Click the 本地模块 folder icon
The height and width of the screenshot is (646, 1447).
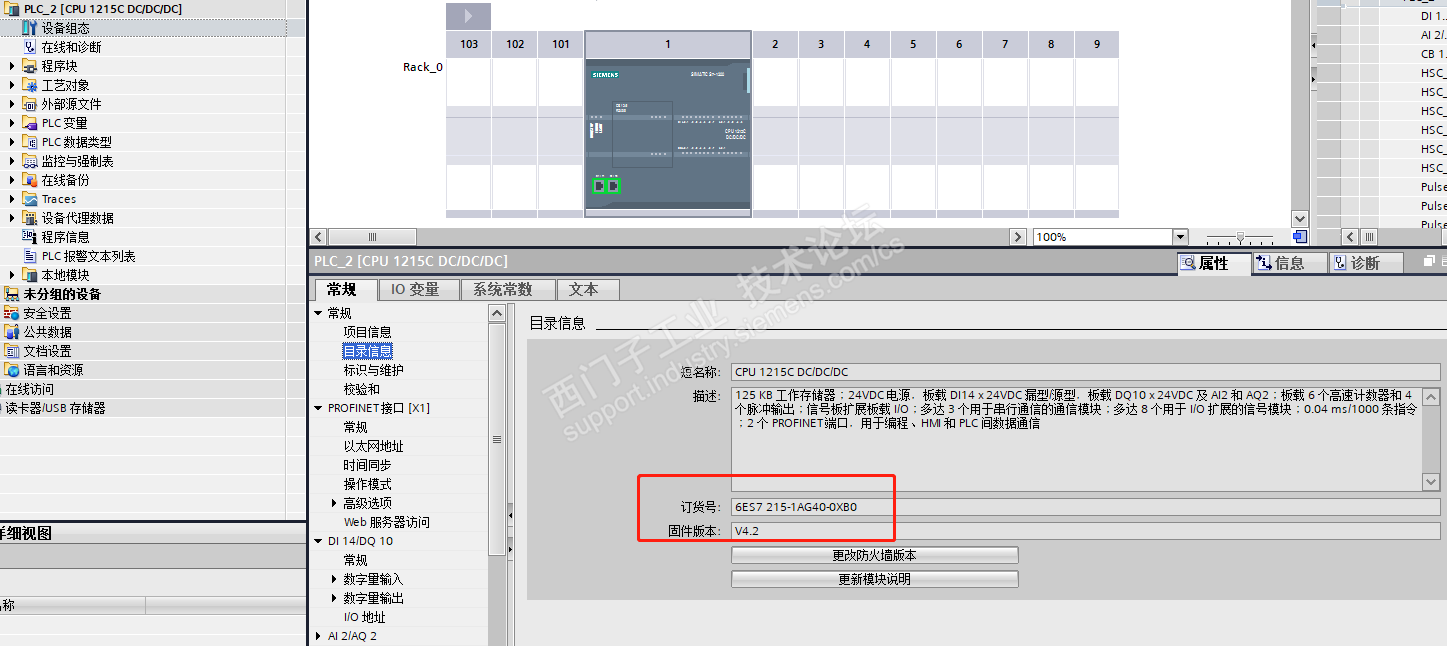[30, 275]
